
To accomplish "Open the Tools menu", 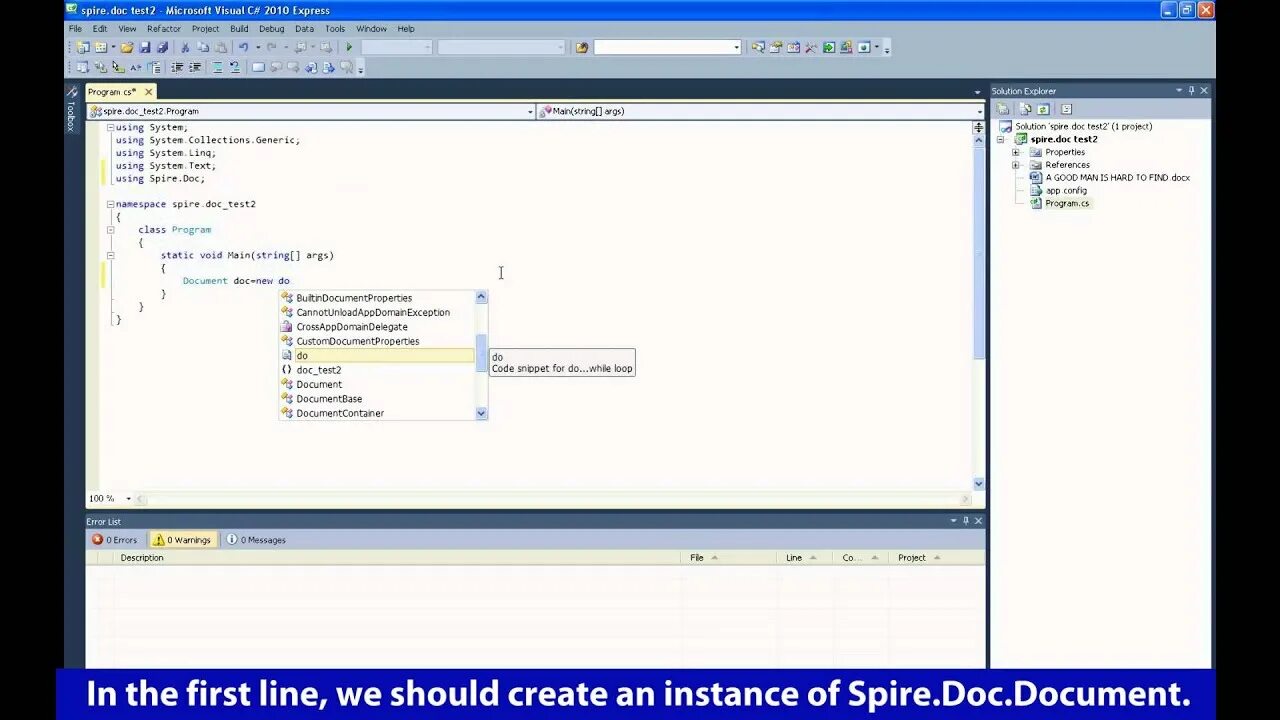I will pos(335,29).
